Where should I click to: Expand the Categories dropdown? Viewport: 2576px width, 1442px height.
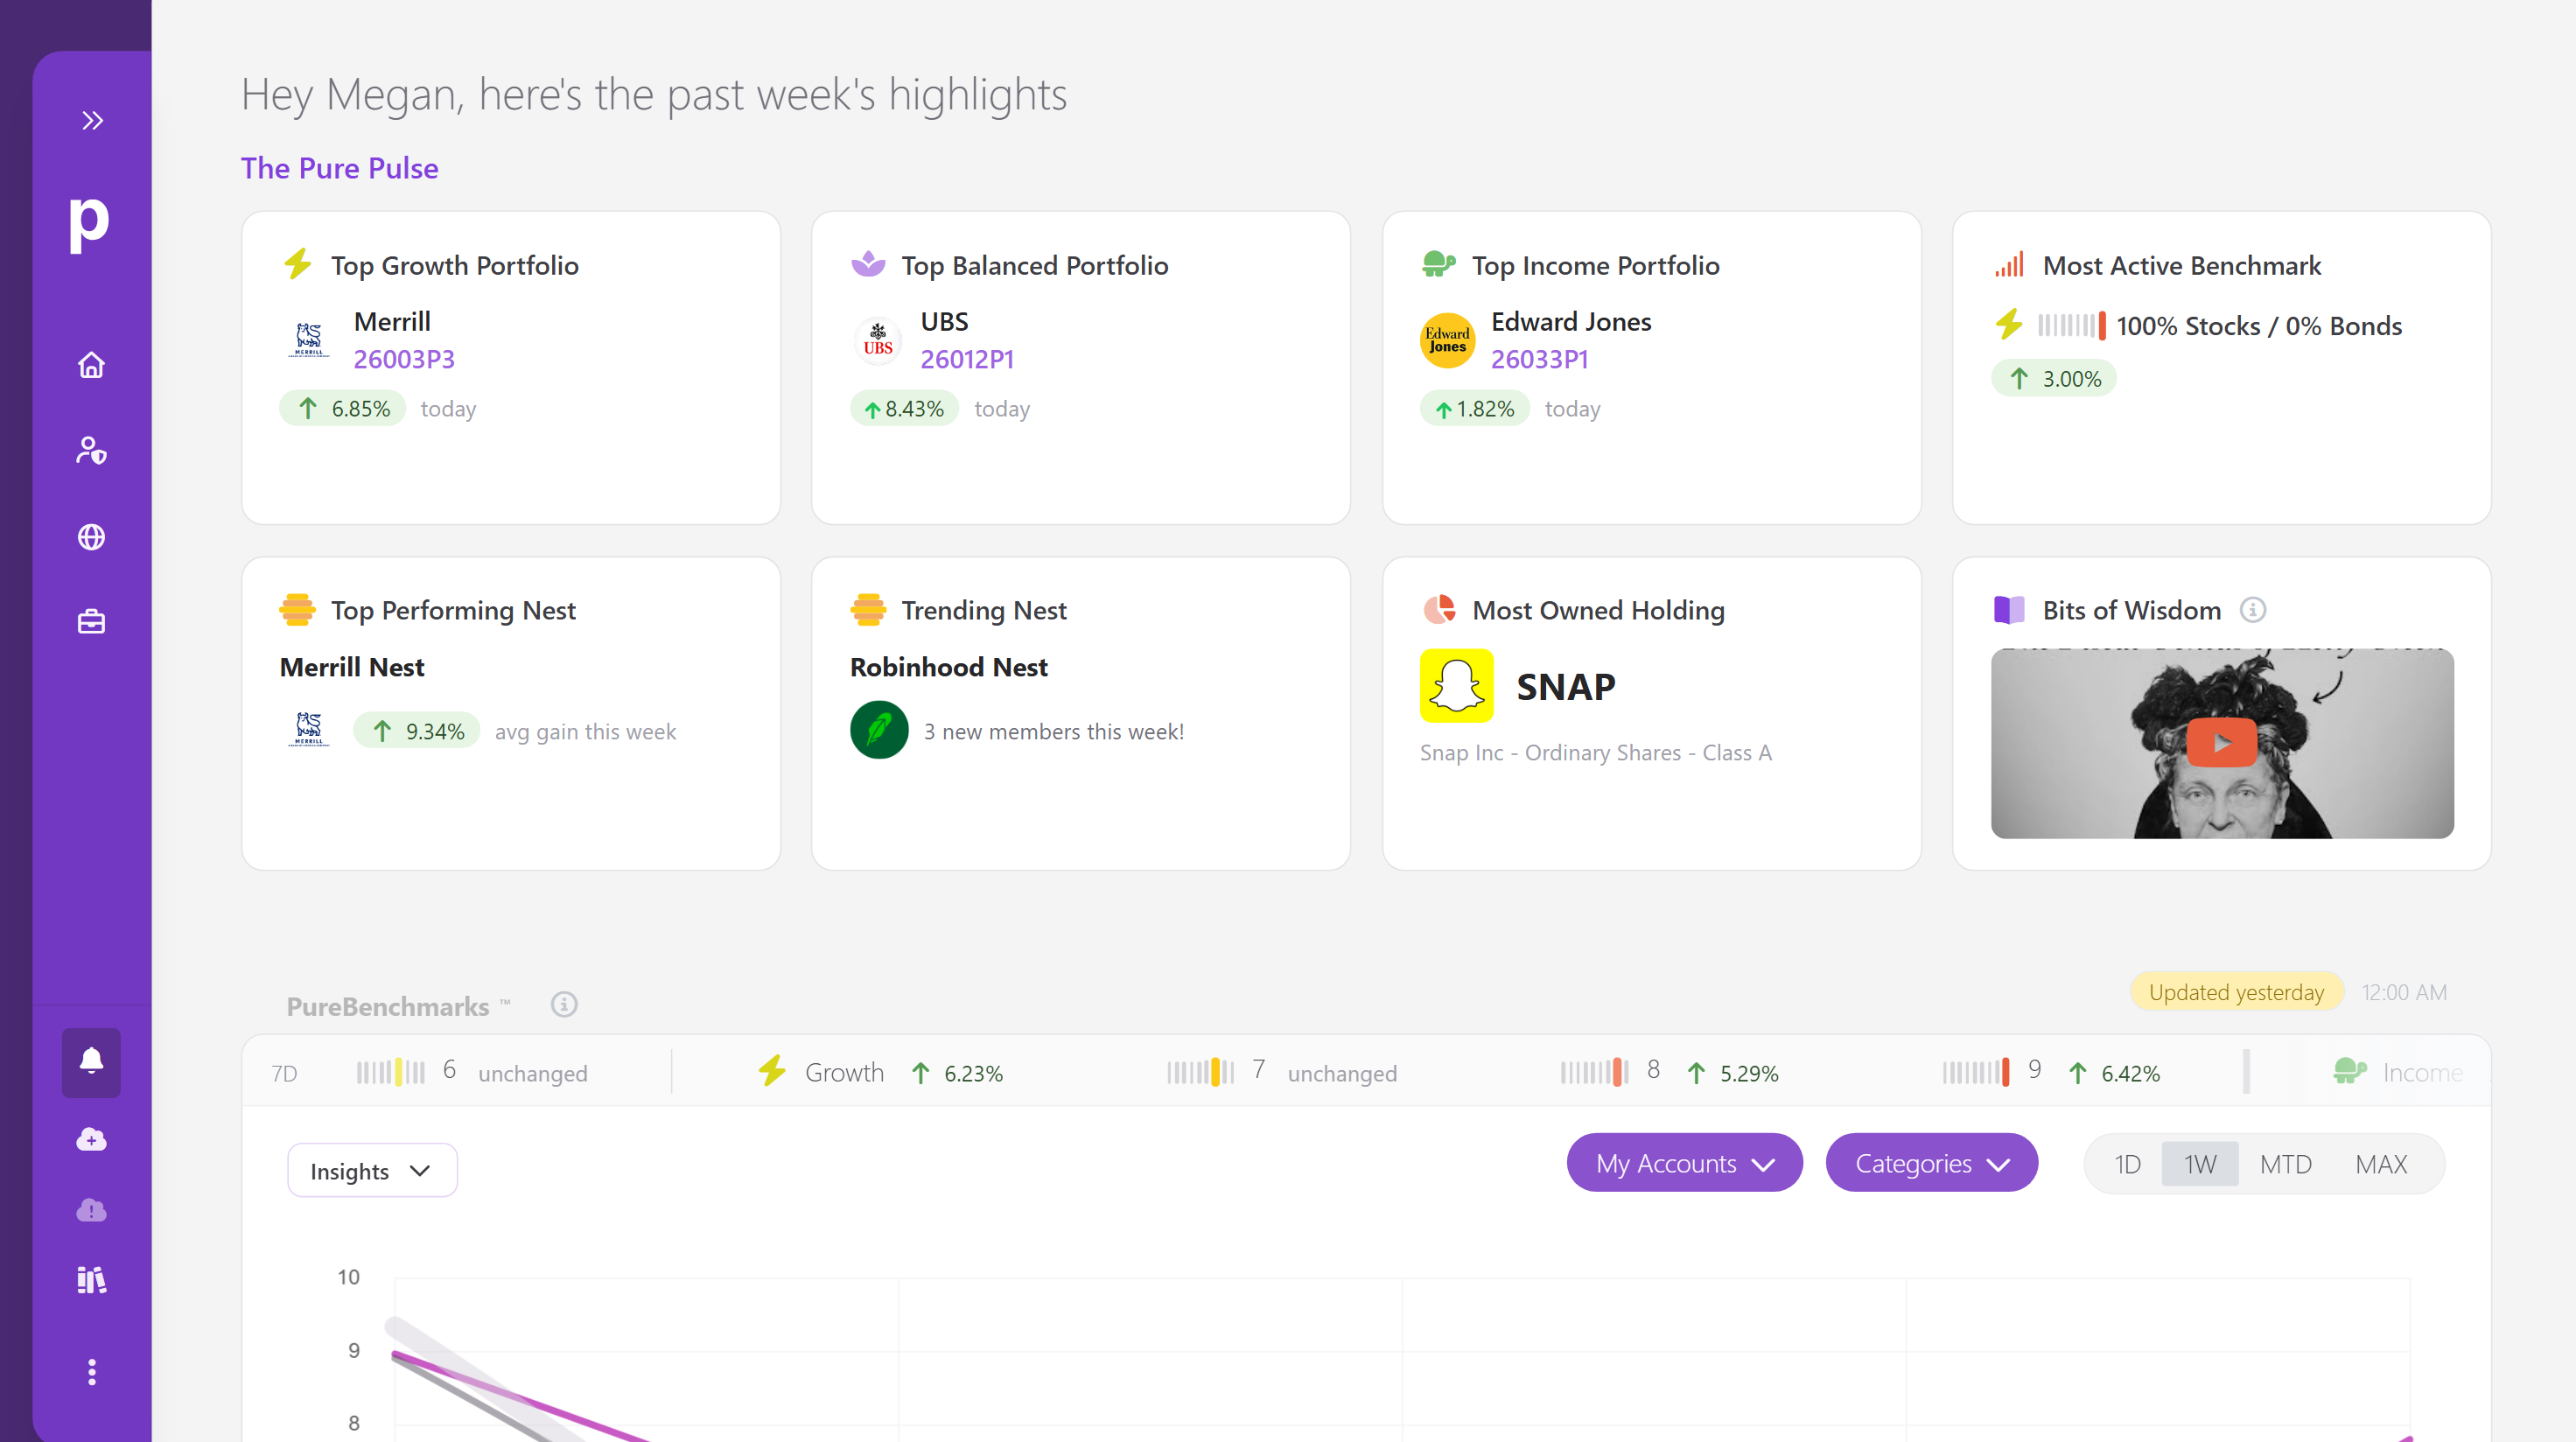(1931, 1162)
